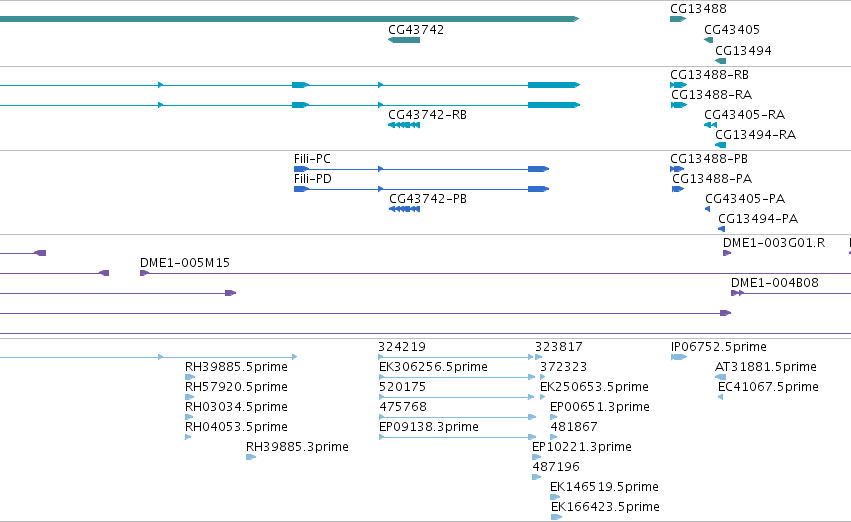Select the EP09138.3prime label
Image resolution: width=851 pixels, height=522 pixels.
pyautogui.click(x=429, y=428)
